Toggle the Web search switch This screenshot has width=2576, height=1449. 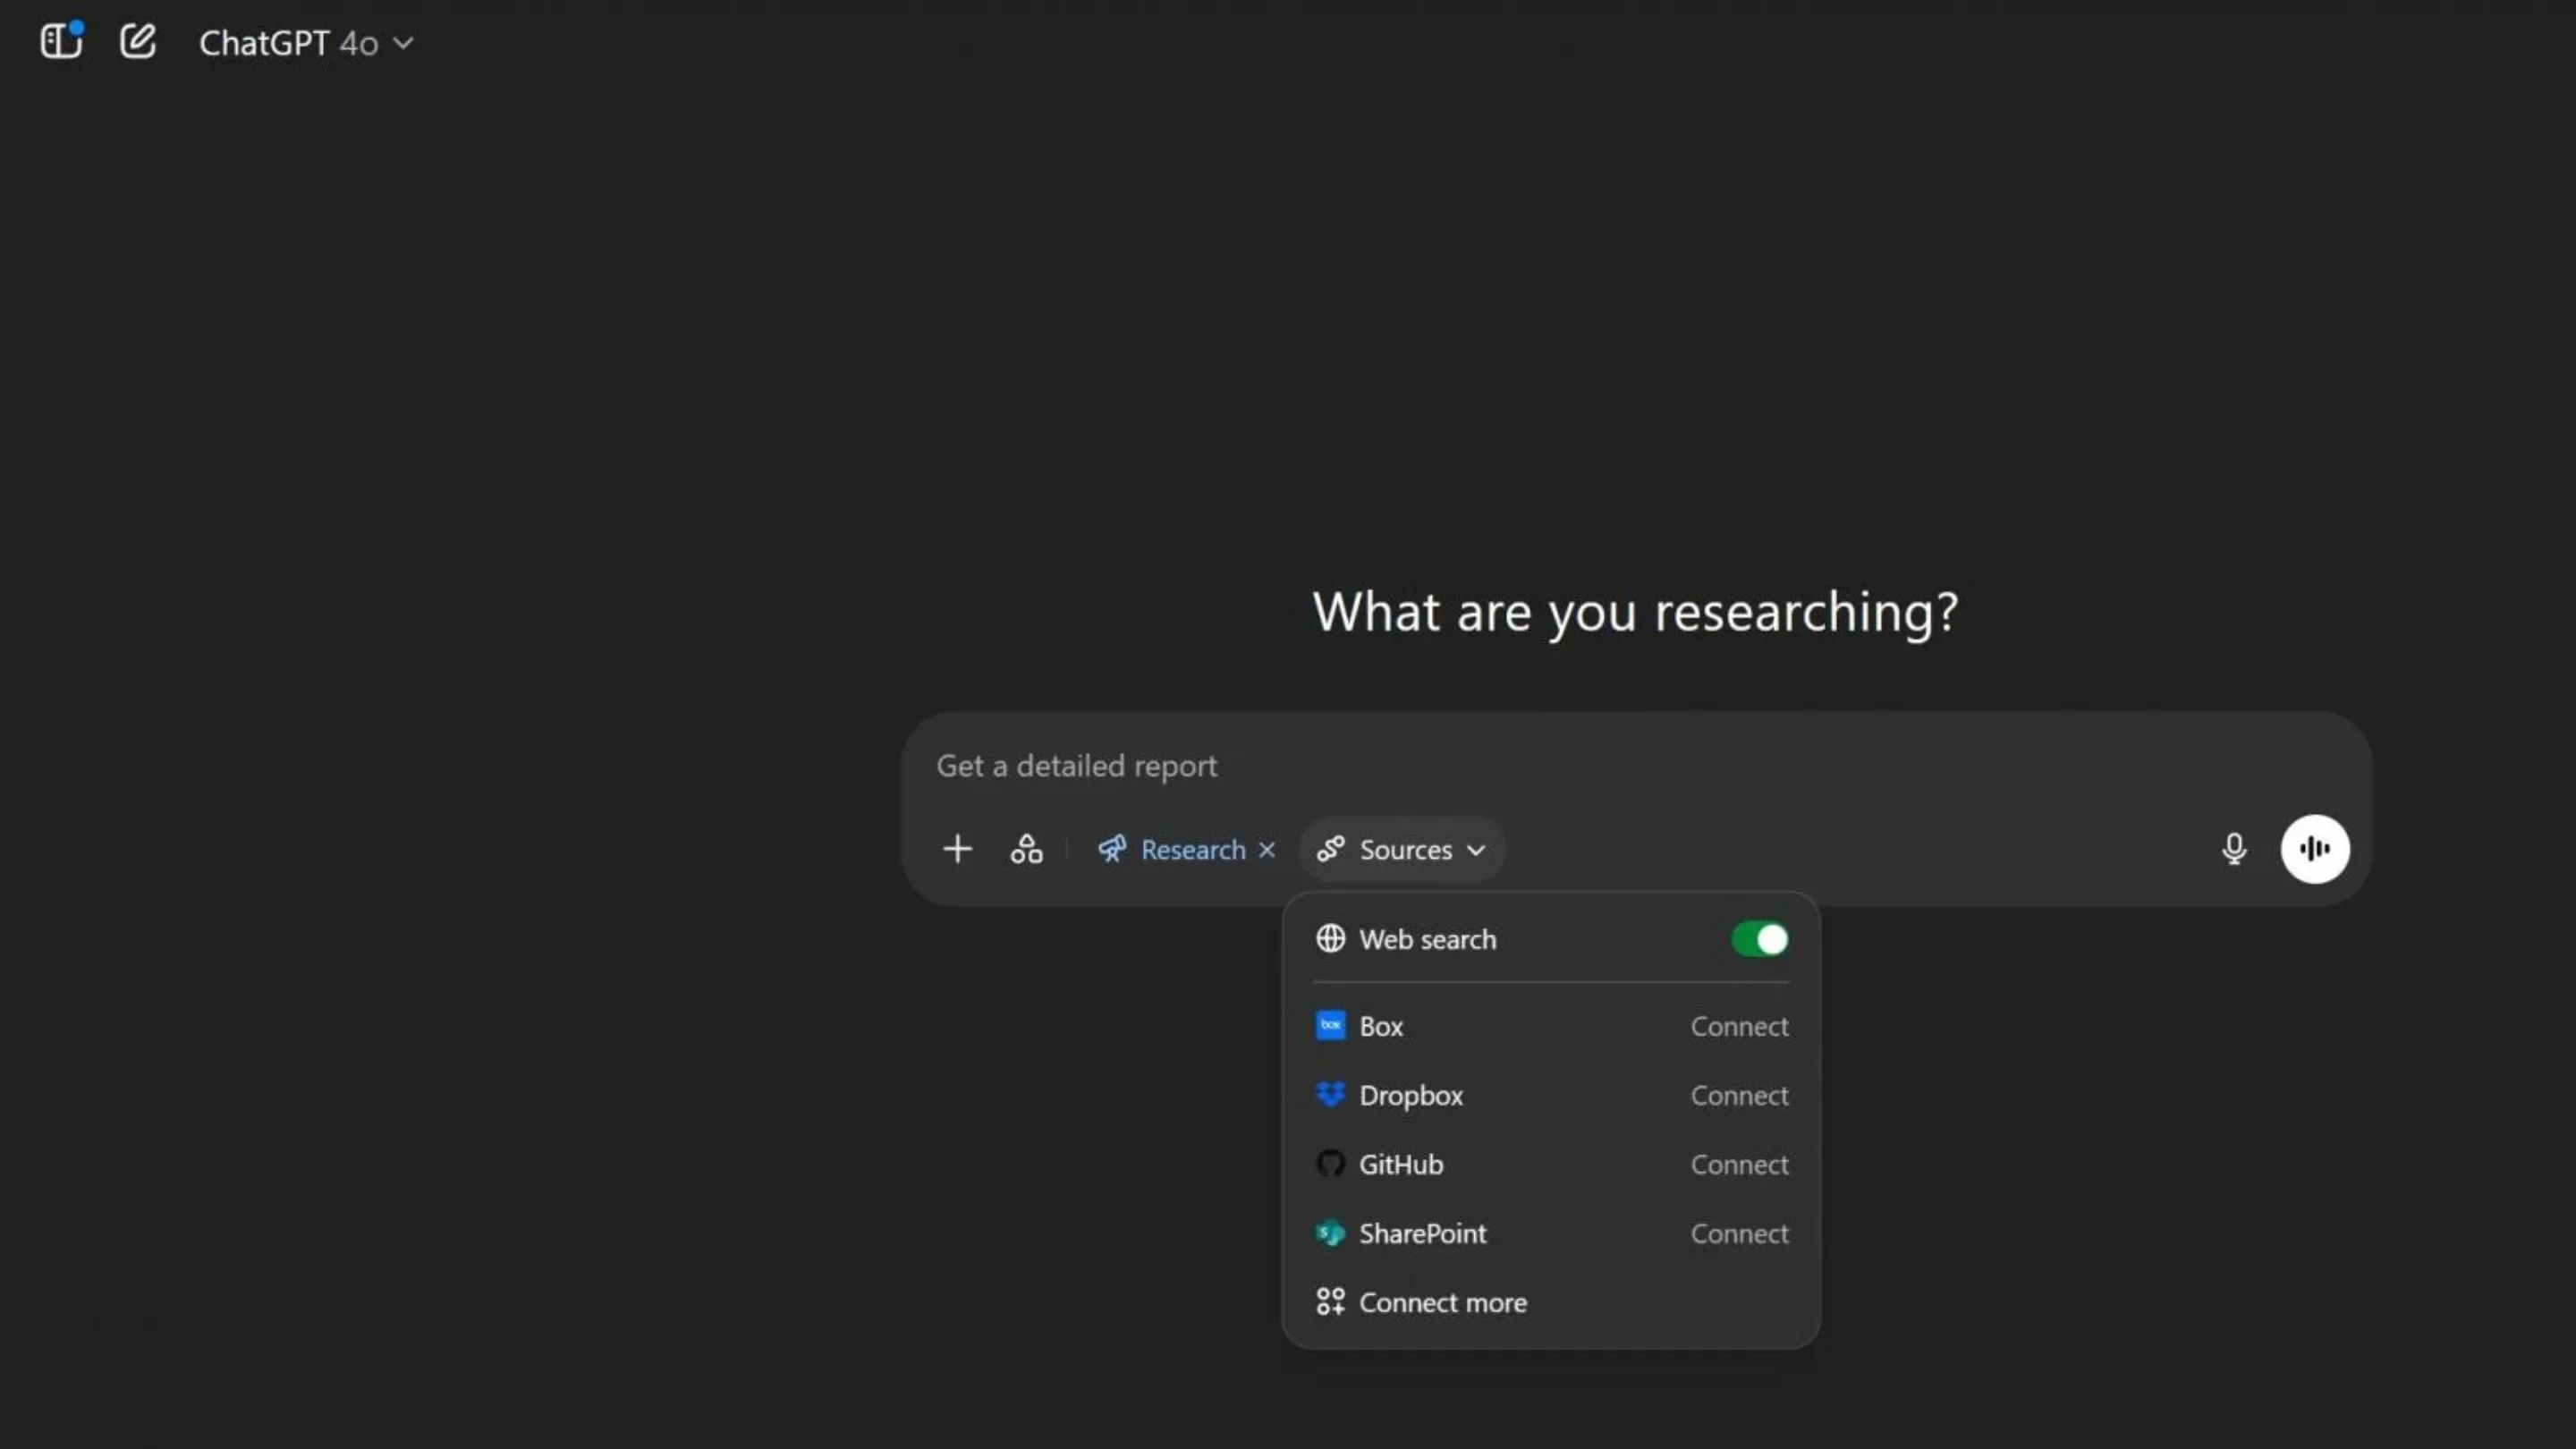click(1759, 939)
